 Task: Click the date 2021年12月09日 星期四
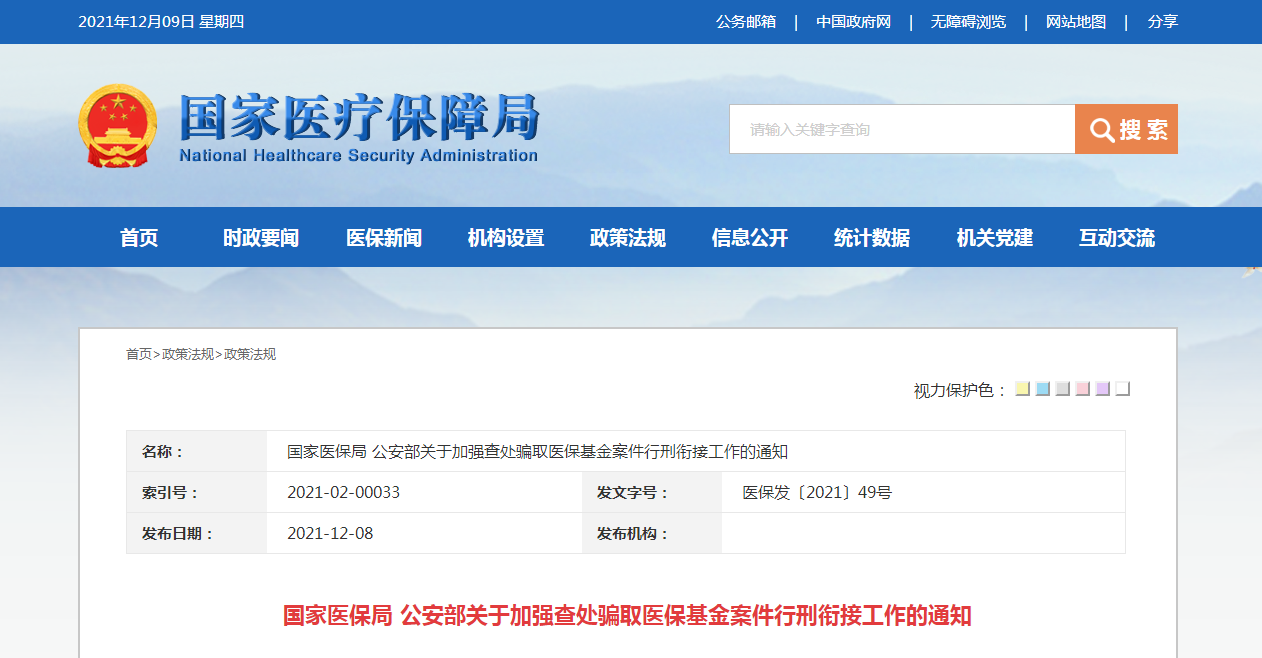161,22
